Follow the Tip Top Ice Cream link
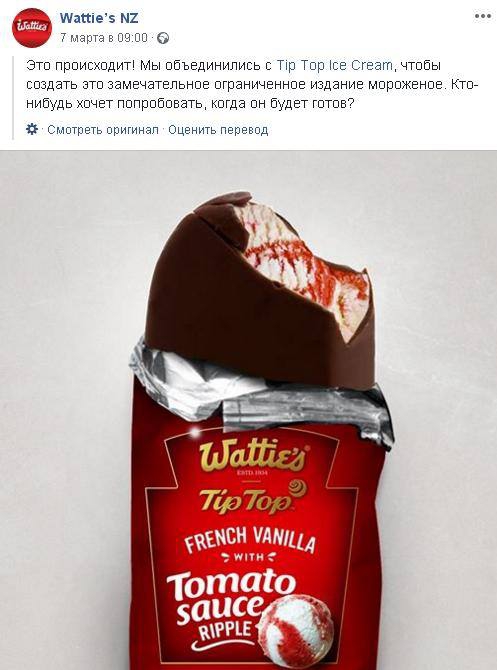 (x=335, y=65)
